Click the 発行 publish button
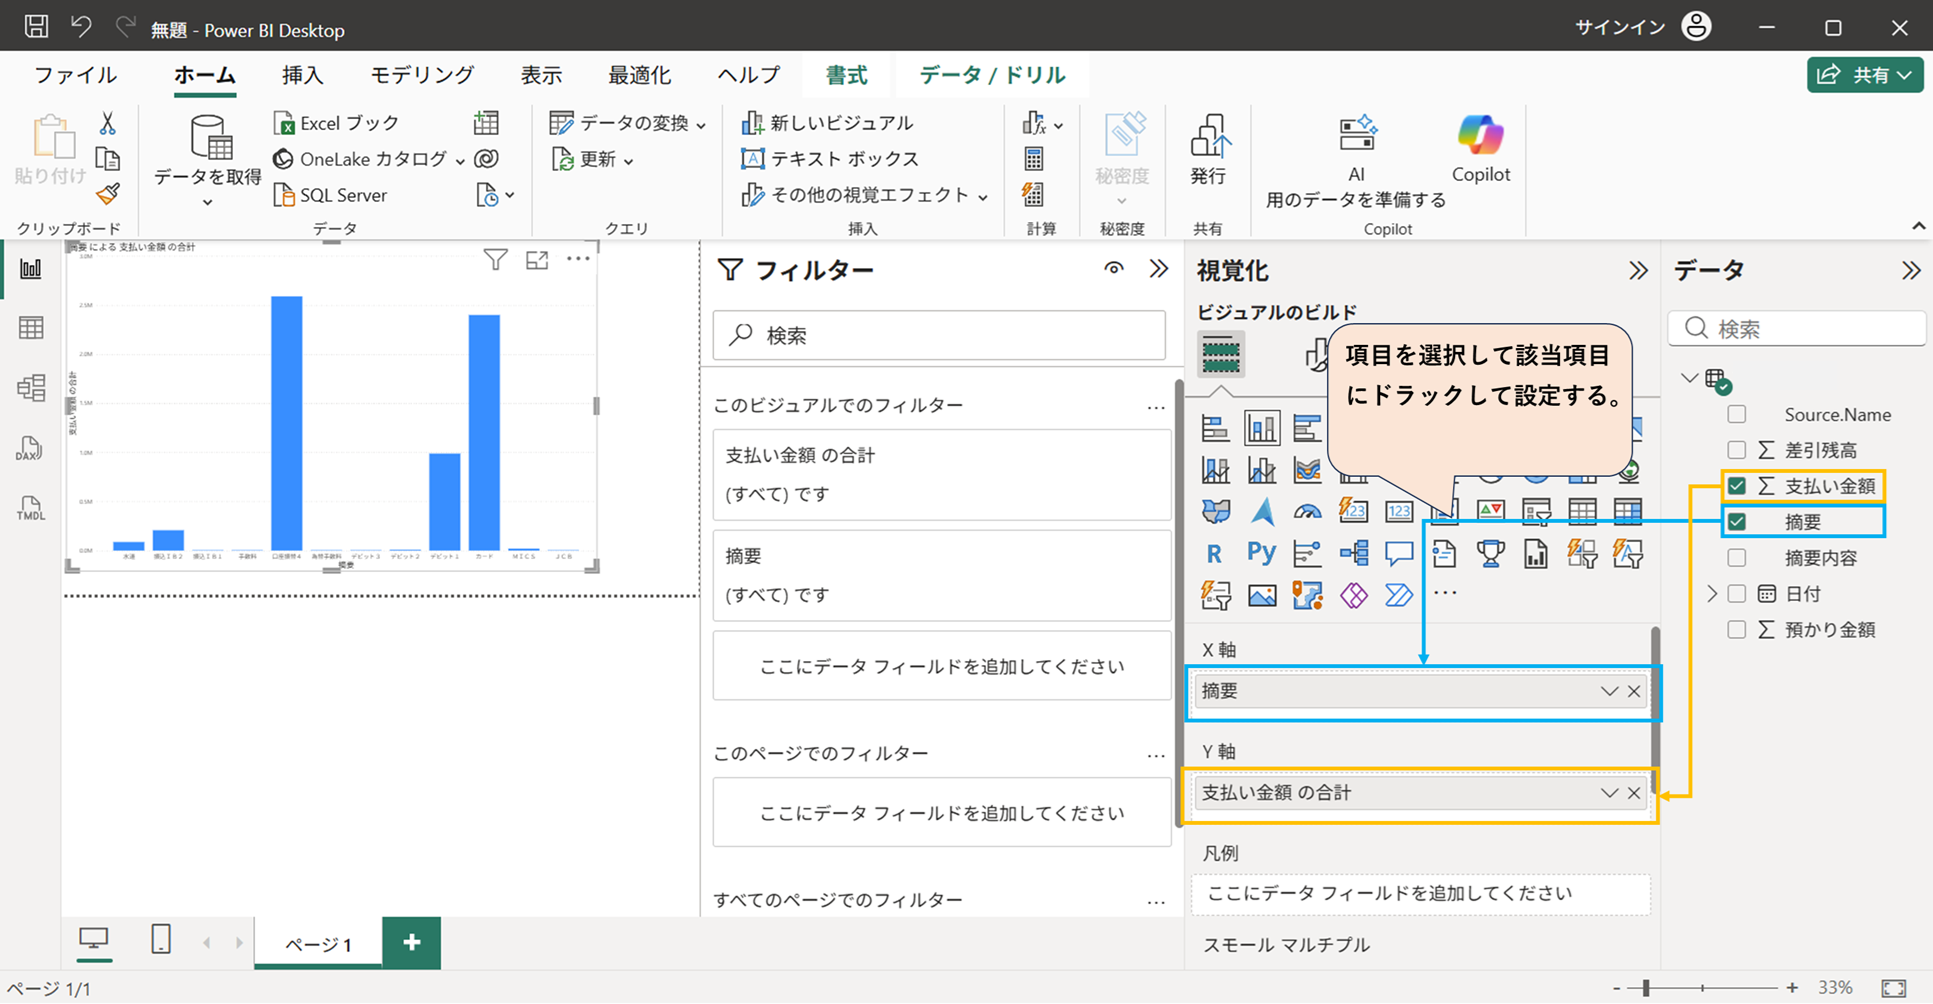 click(x=1209, y=150)
